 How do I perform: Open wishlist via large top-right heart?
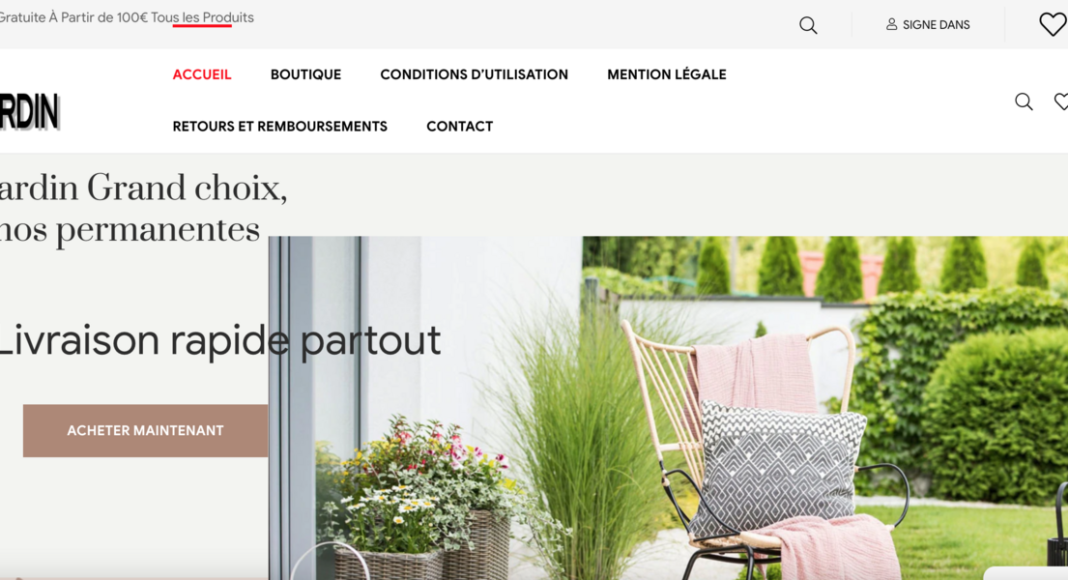1053,25
